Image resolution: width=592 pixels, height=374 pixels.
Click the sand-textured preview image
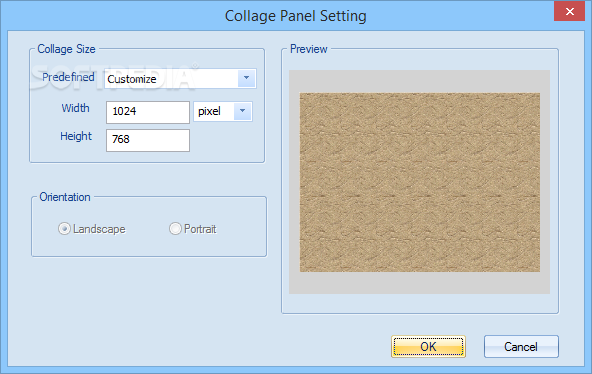pos(420,182)
